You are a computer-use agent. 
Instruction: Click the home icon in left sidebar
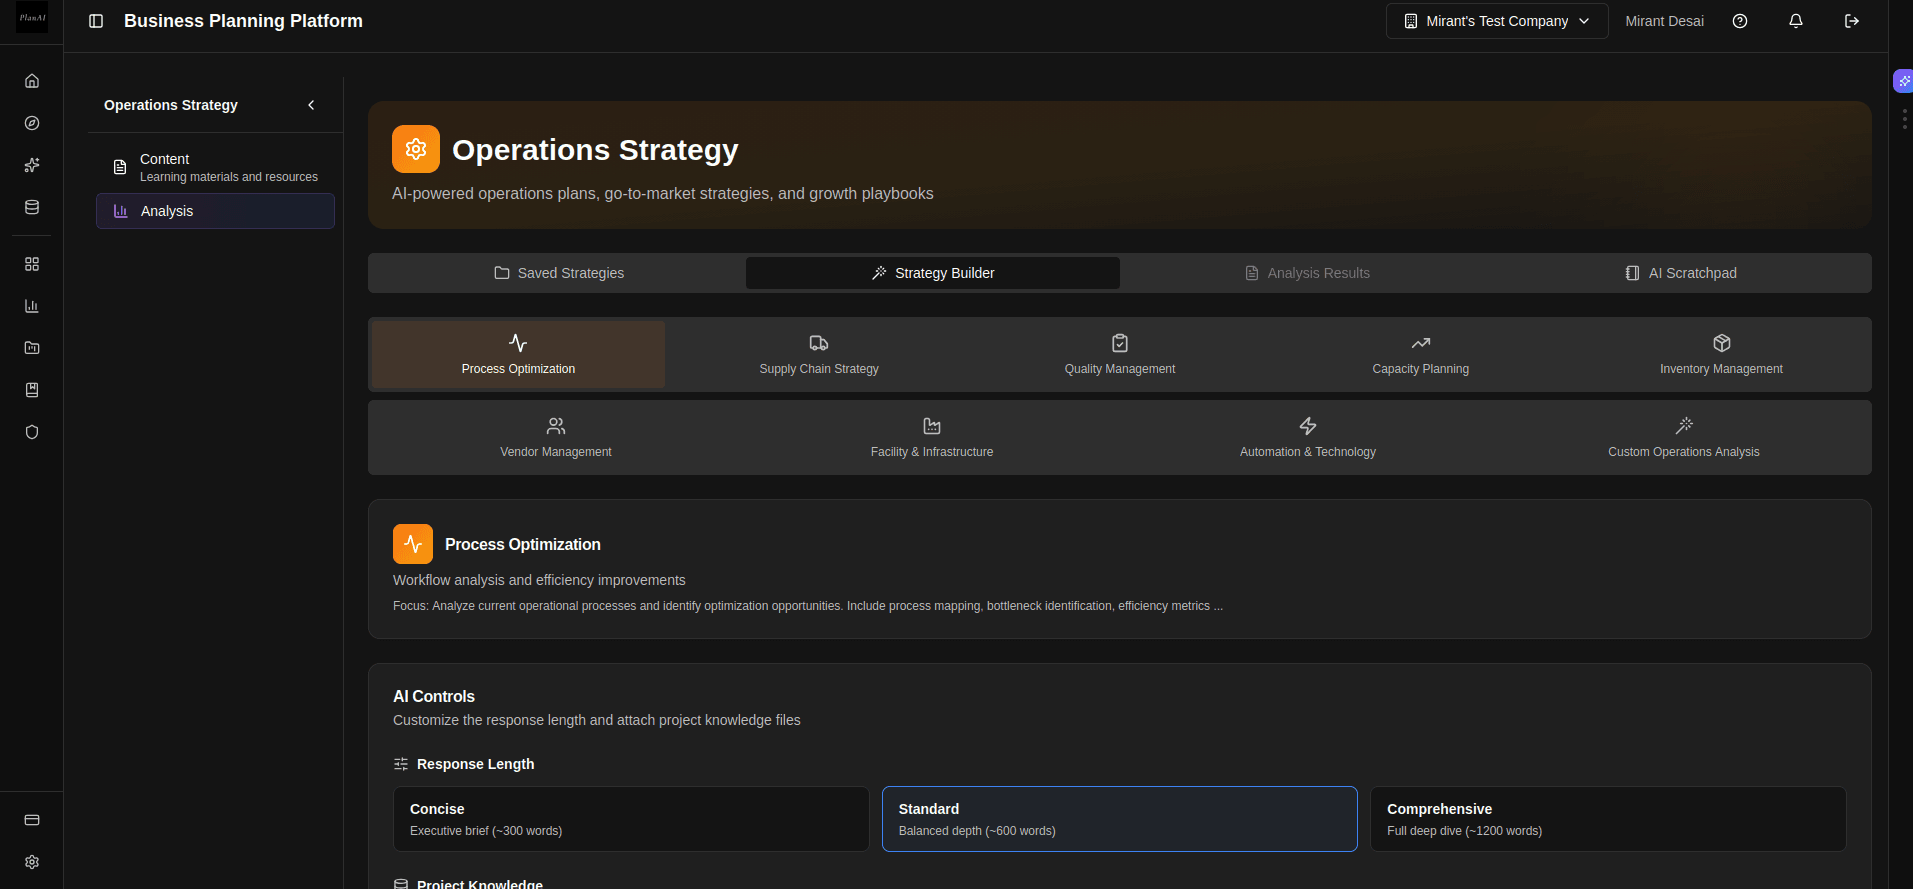(32, 81)
